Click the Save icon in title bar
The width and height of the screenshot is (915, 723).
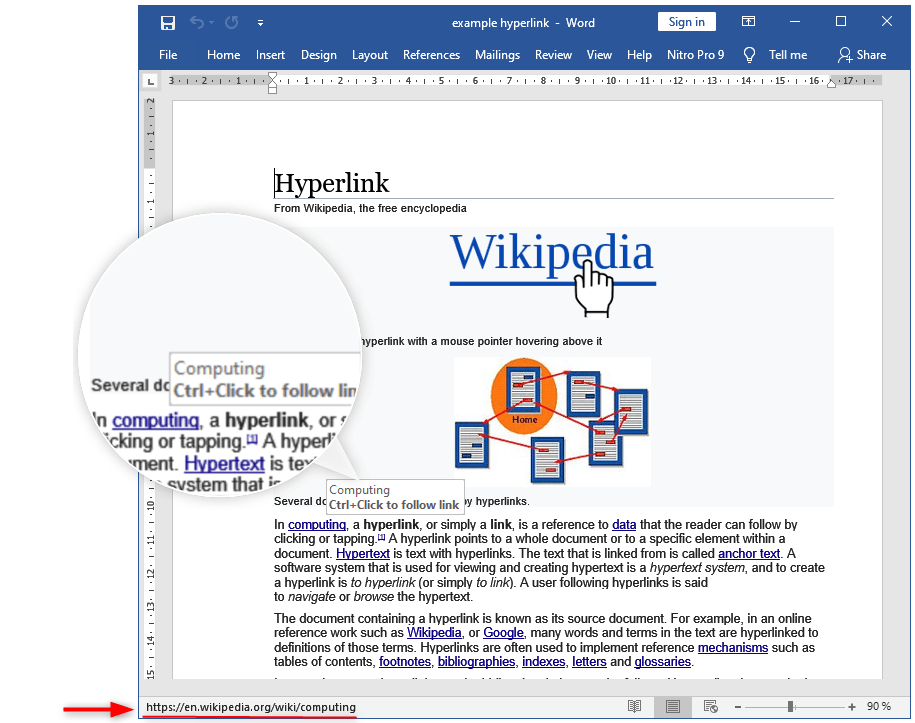[168, 22]
